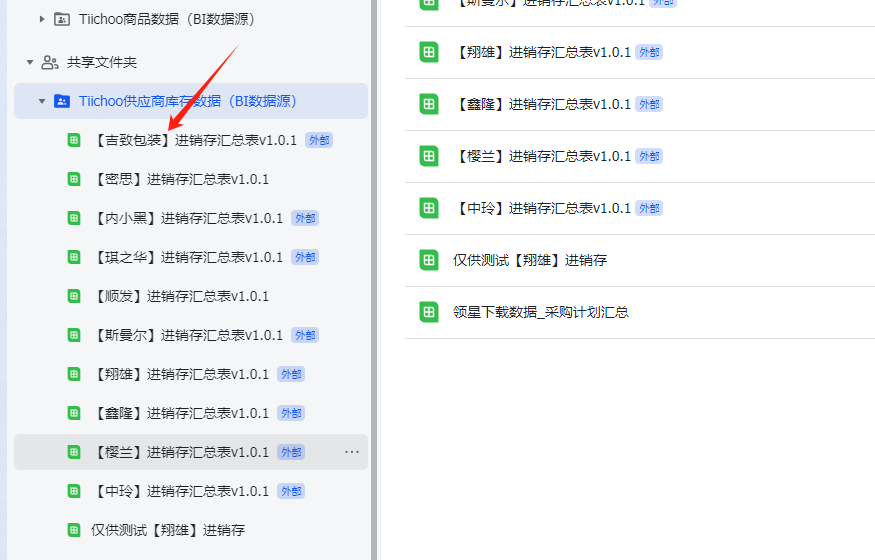Collapse the 共享文件夹 section arrow
This screenshot has width=875, height=560.
[30, 62]
